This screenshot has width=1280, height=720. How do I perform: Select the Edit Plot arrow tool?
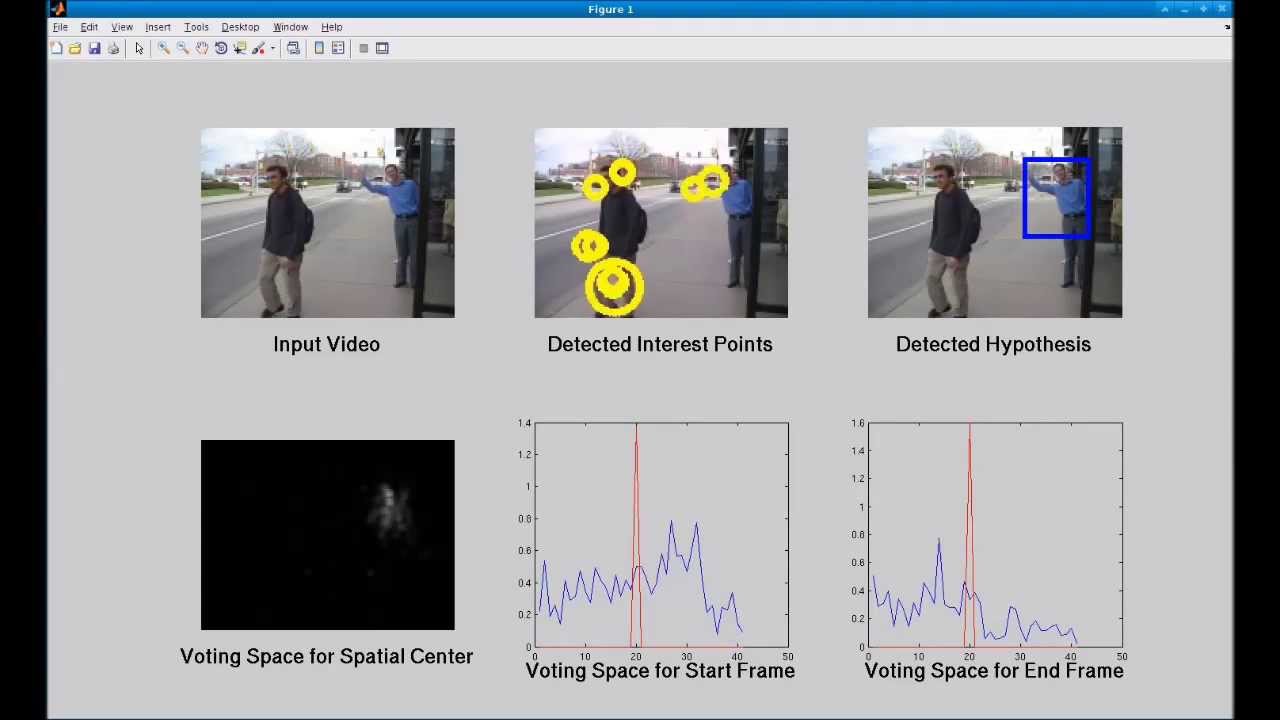pyautogui.click(x=139, y=48)
